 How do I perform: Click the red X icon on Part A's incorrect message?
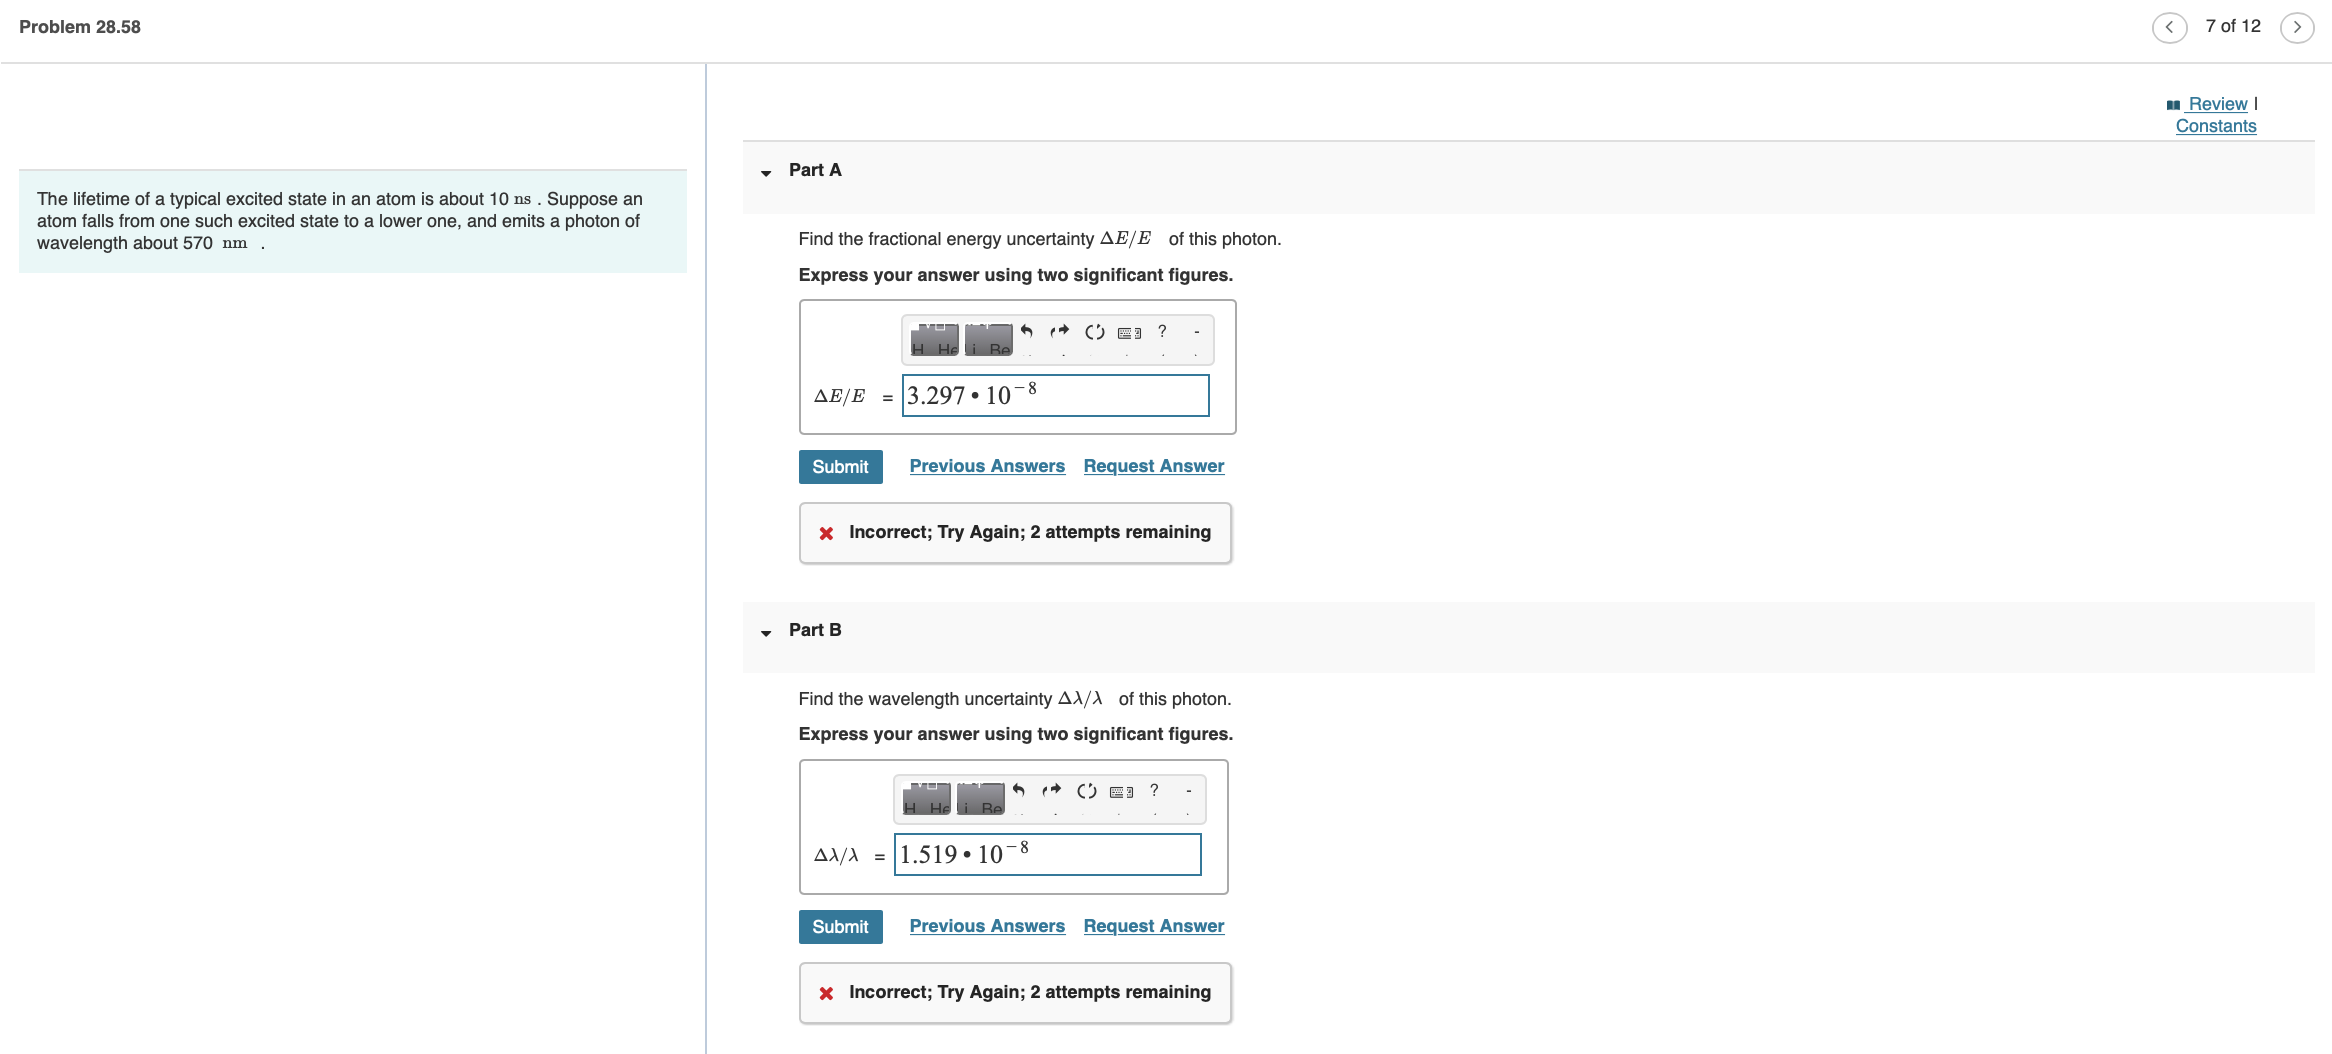826,532
